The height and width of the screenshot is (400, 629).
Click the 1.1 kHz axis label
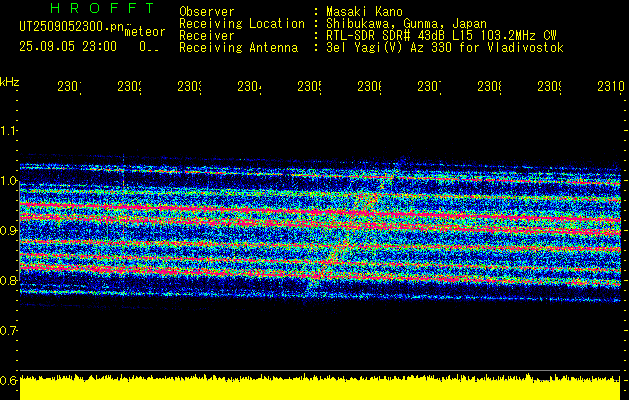pyautogui.click(x=8, y=130)
